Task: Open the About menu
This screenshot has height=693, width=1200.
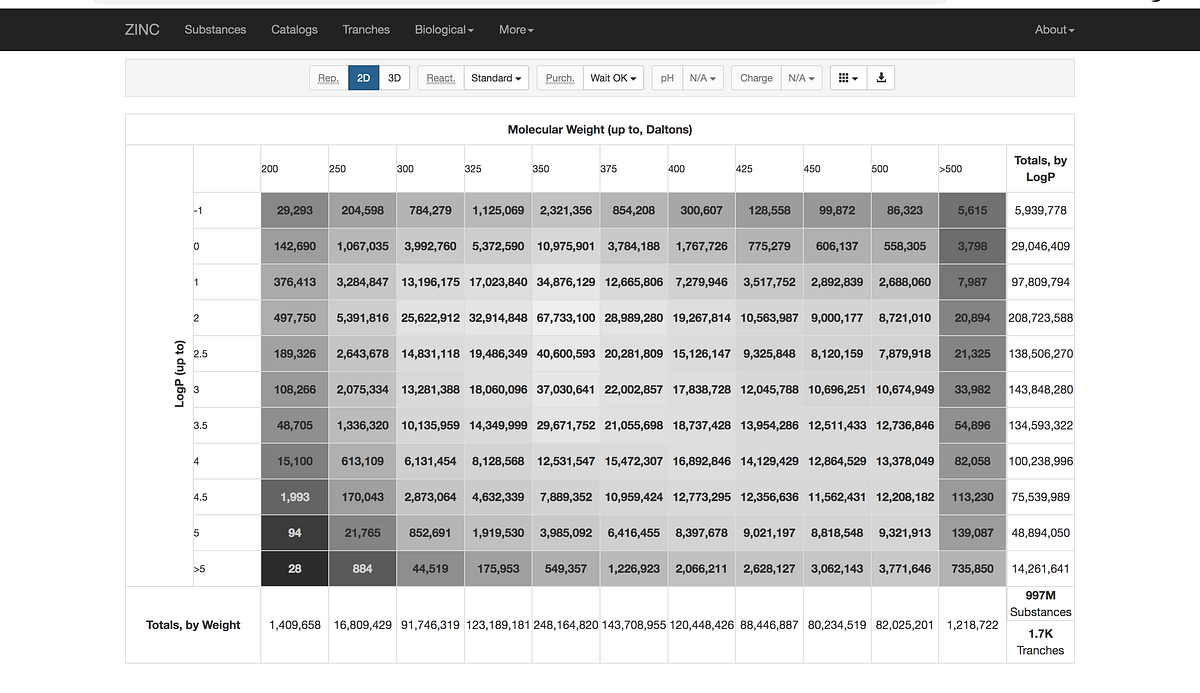Action: click(1053, 29)
